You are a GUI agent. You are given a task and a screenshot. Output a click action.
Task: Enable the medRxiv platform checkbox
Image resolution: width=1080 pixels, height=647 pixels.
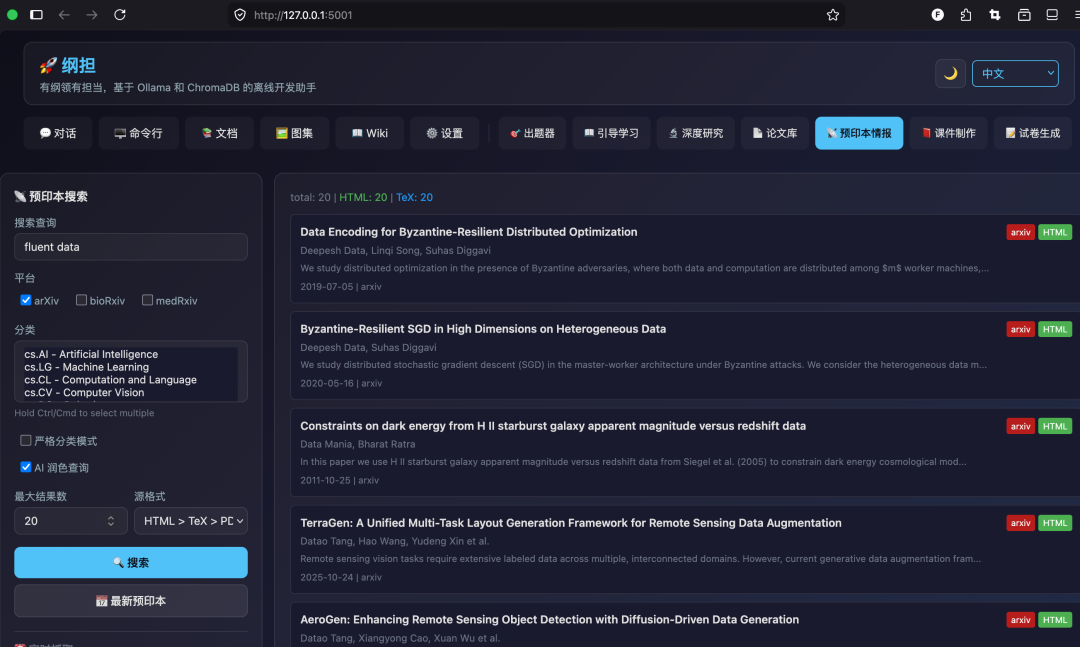[x=147, y=300]
